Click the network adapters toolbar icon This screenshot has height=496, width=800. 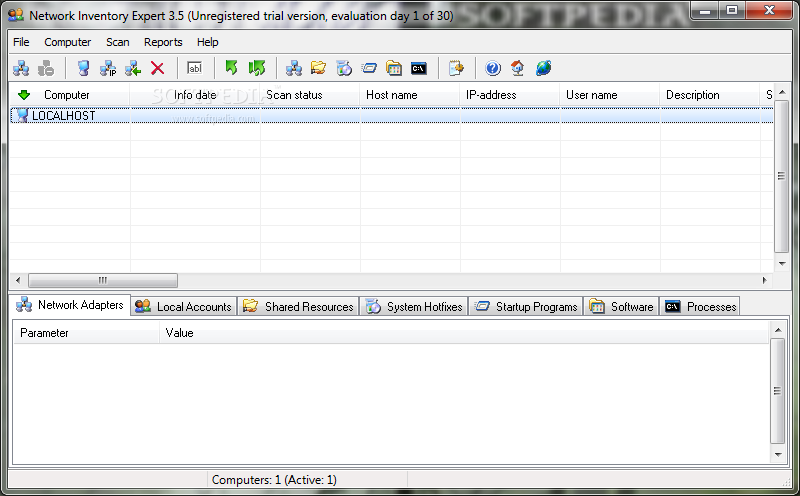click(x=294, y=68)
